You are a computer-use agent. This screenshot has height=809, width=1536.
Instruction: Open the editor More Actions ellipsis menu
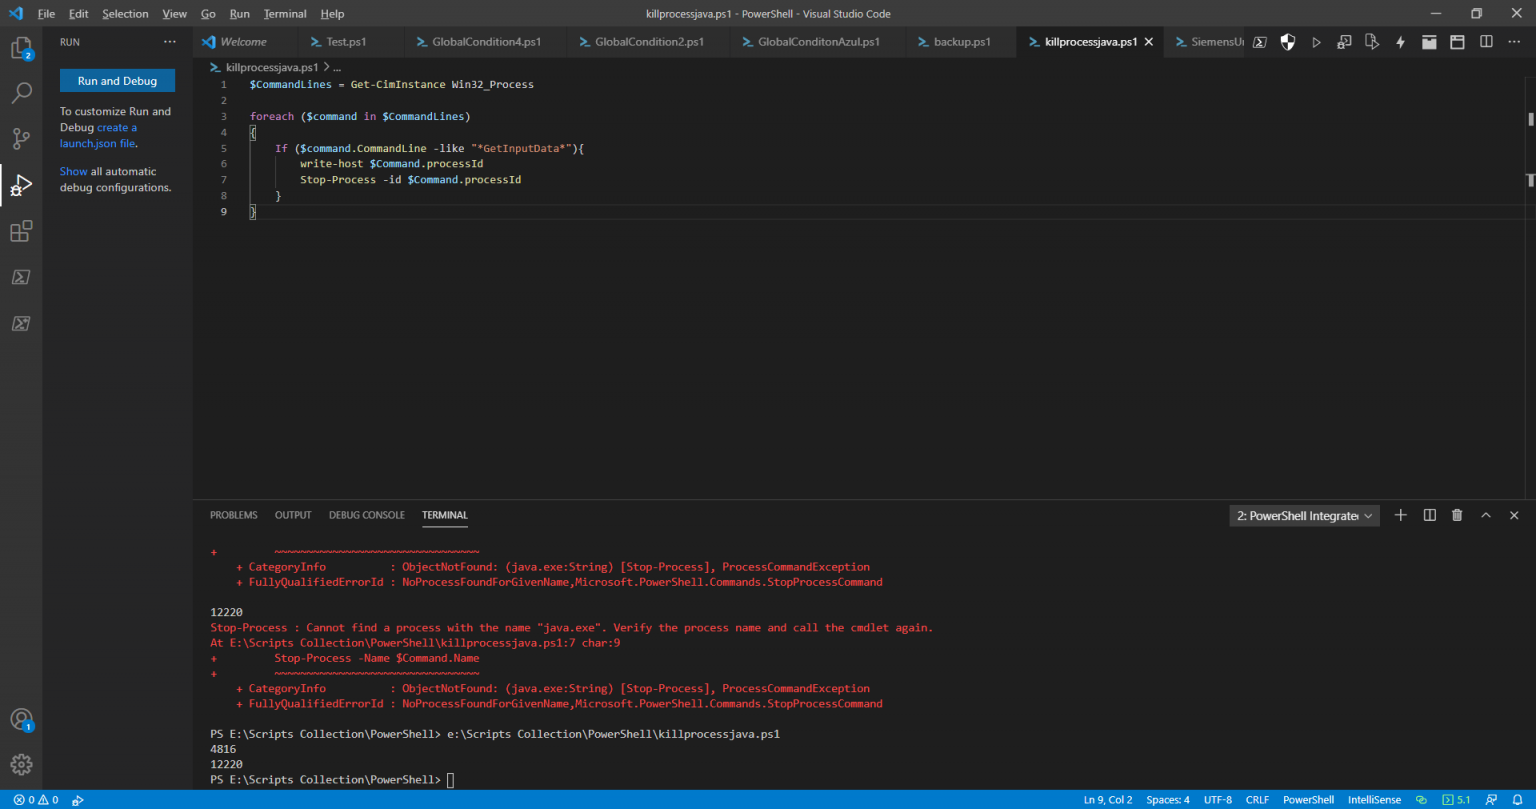click(1514, 42)
